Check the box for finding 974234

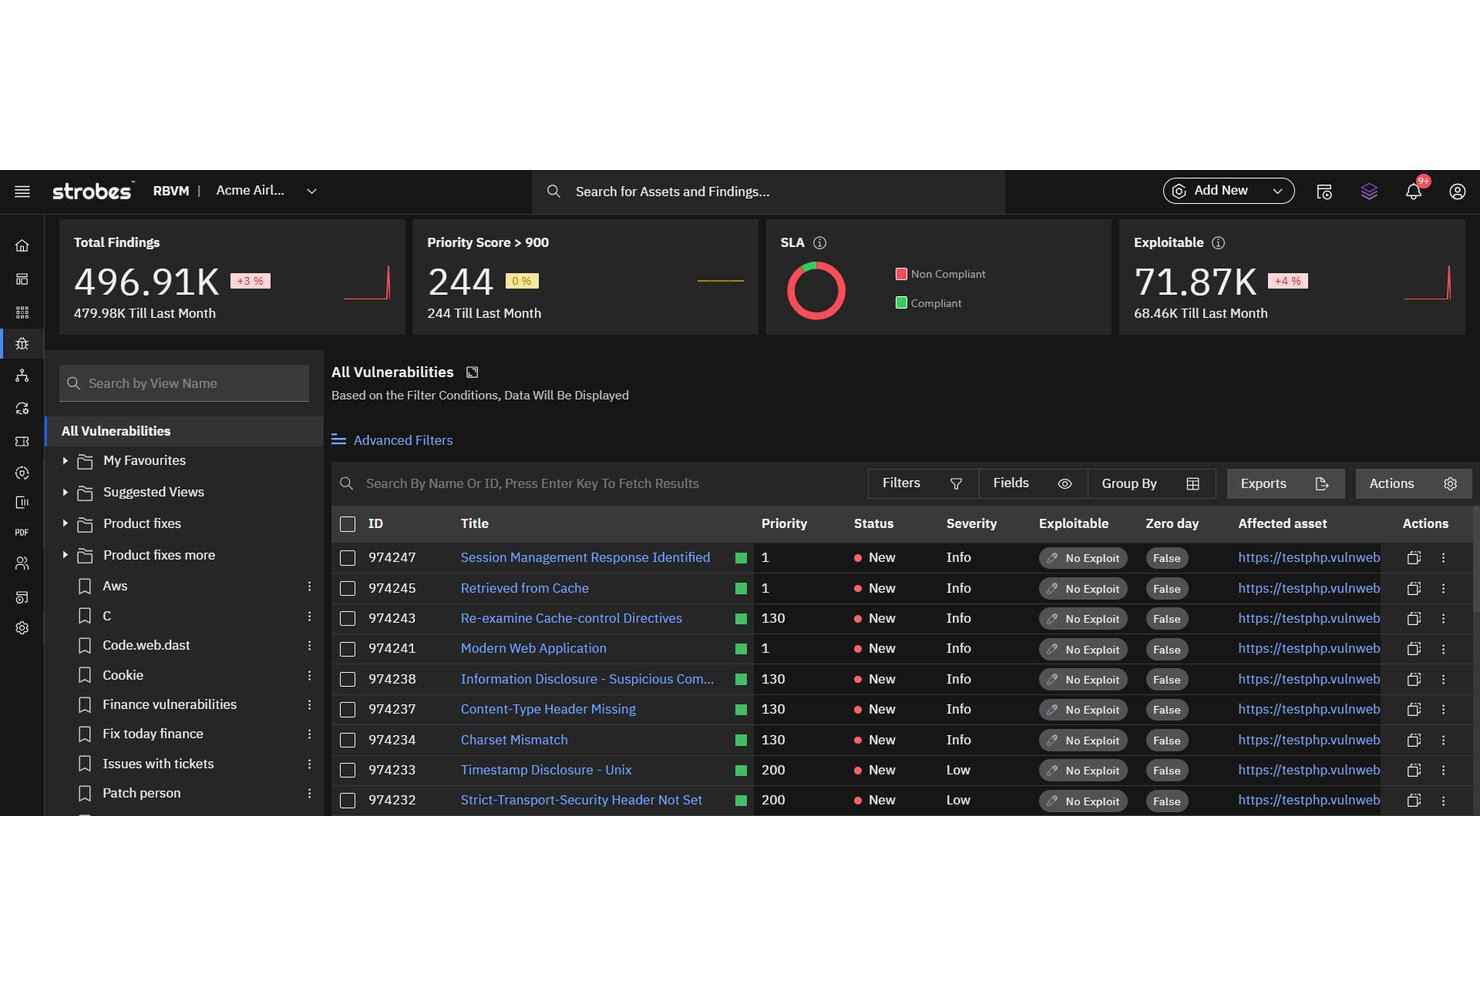tap(348, 740)
